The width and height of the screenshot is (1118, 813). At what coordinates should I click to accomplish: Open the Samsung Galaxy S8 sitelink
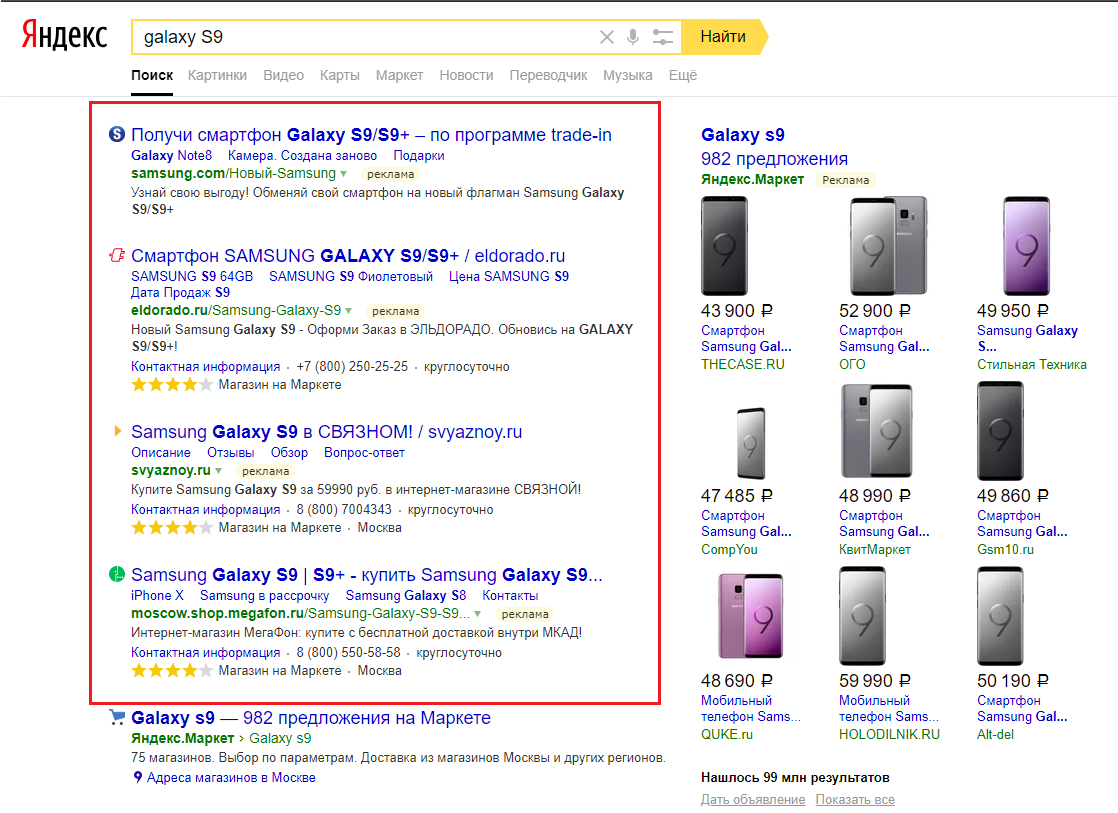pyautogui.click(x=406, y=595)
